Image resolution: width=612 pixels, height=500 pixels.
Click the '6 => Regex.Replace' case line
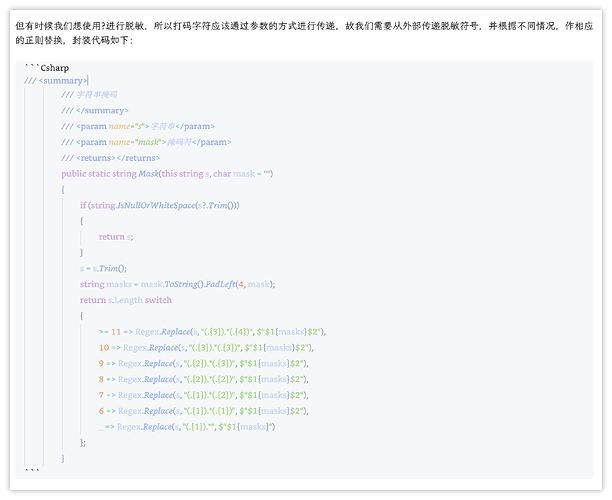point(203,411)
